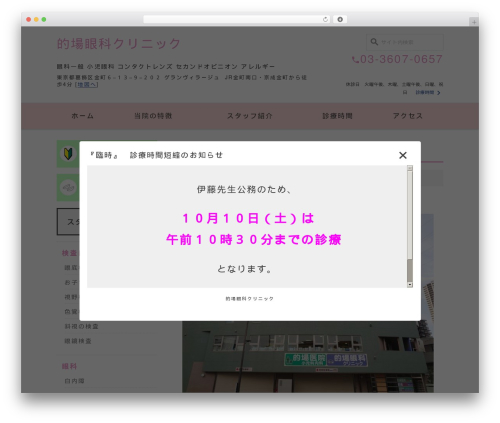This screenshot has height=423, width=500.
Task: Open the ホーム menu item
Action: [82, 116]
